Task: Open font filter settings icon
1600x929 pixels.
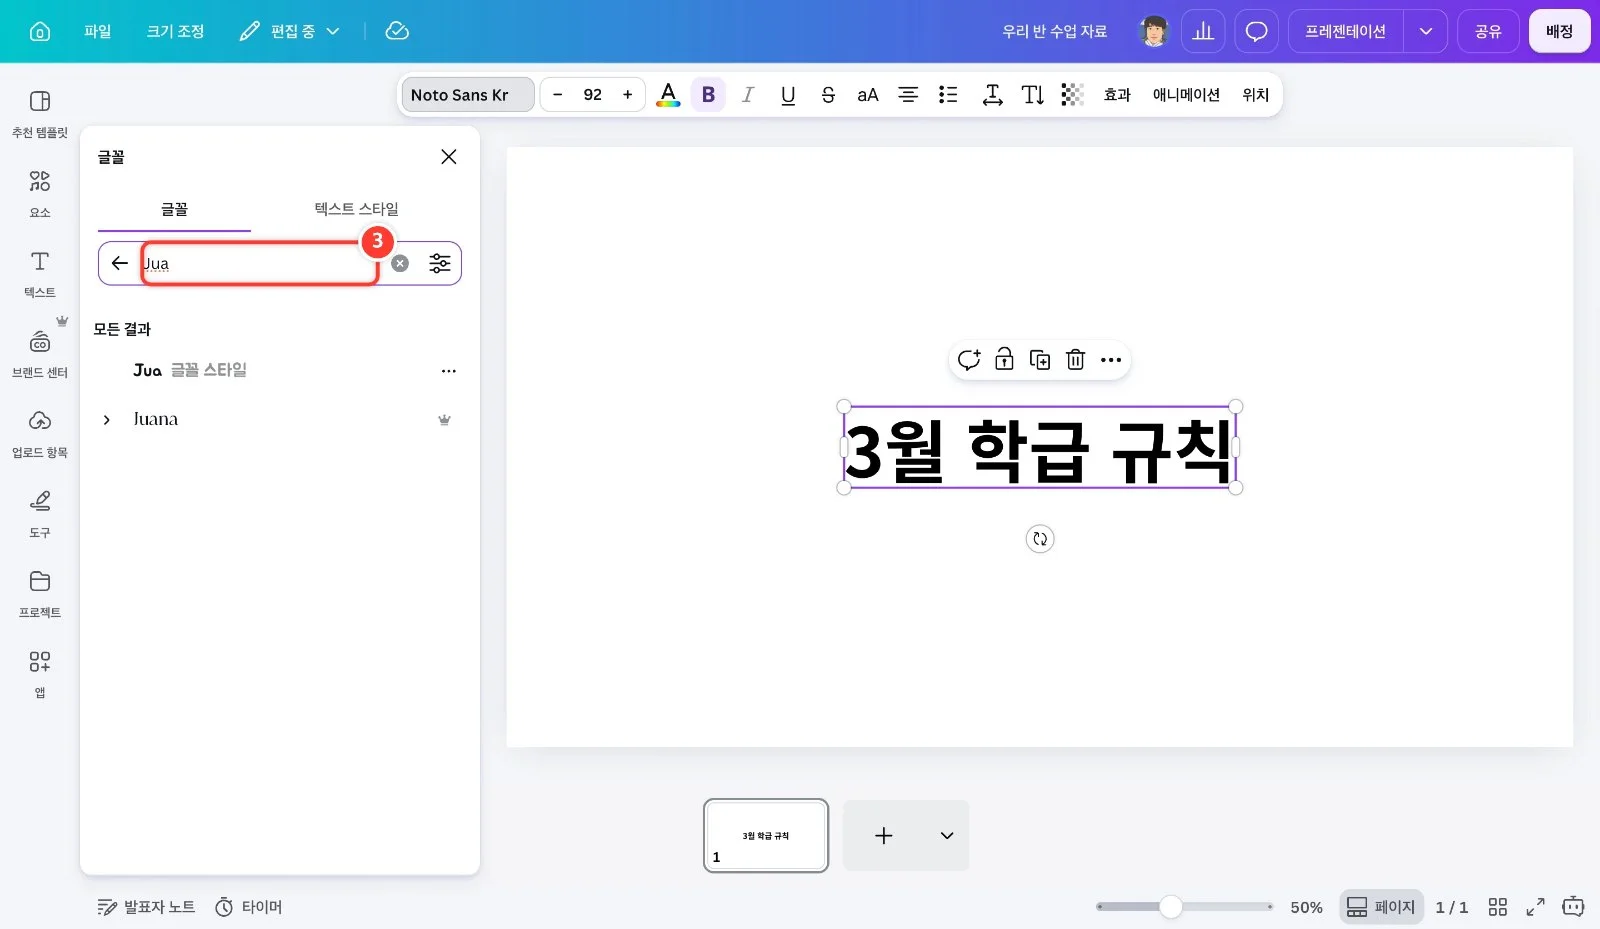Action: (x=440, y=263)
